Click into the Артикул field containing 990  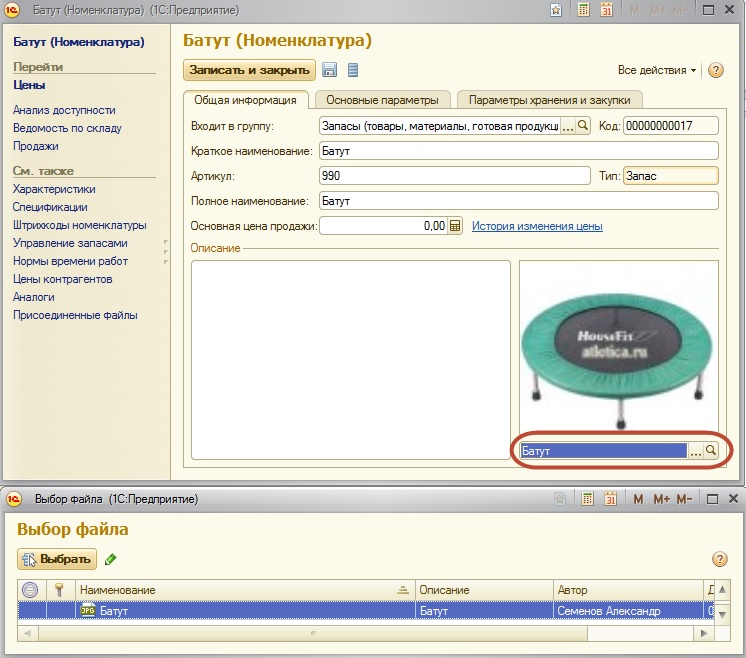(x=454, y=176)
